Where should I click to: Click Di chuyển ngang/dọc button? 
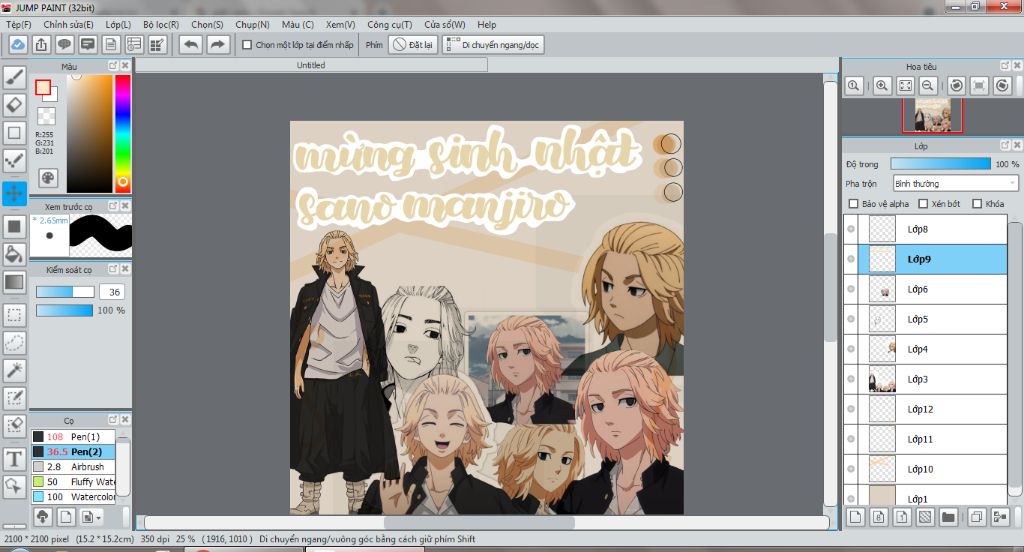tap(493, 44)
